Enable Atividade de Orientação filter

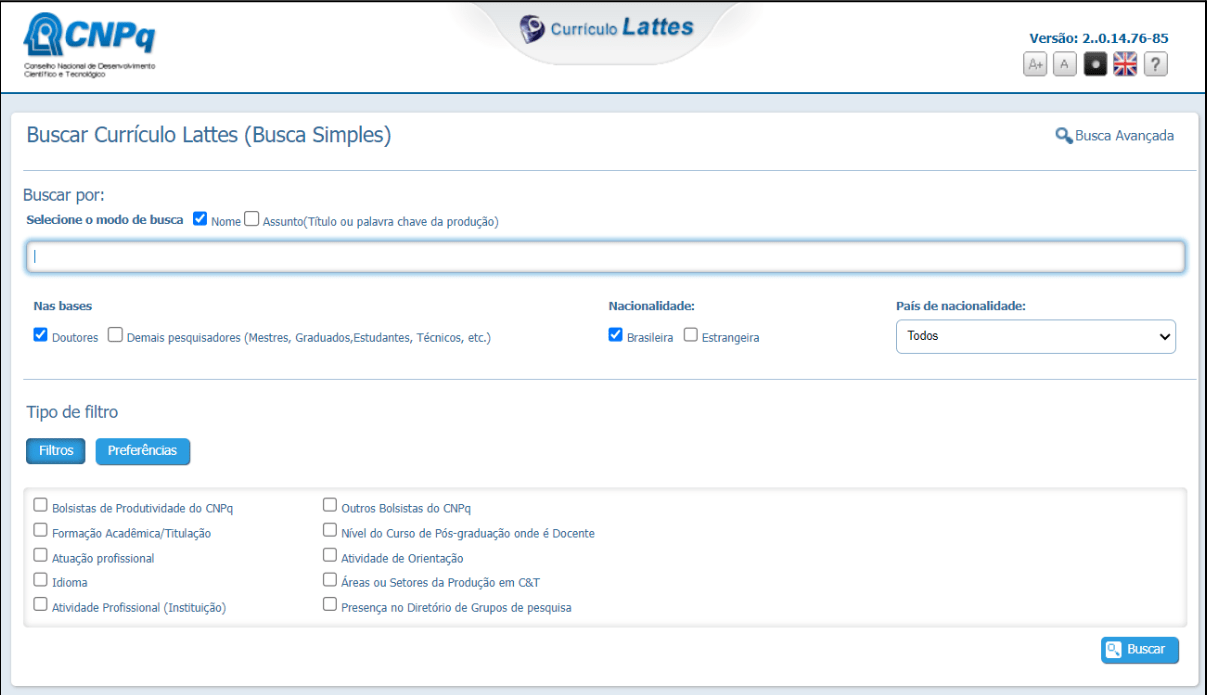tap(330, 555)
